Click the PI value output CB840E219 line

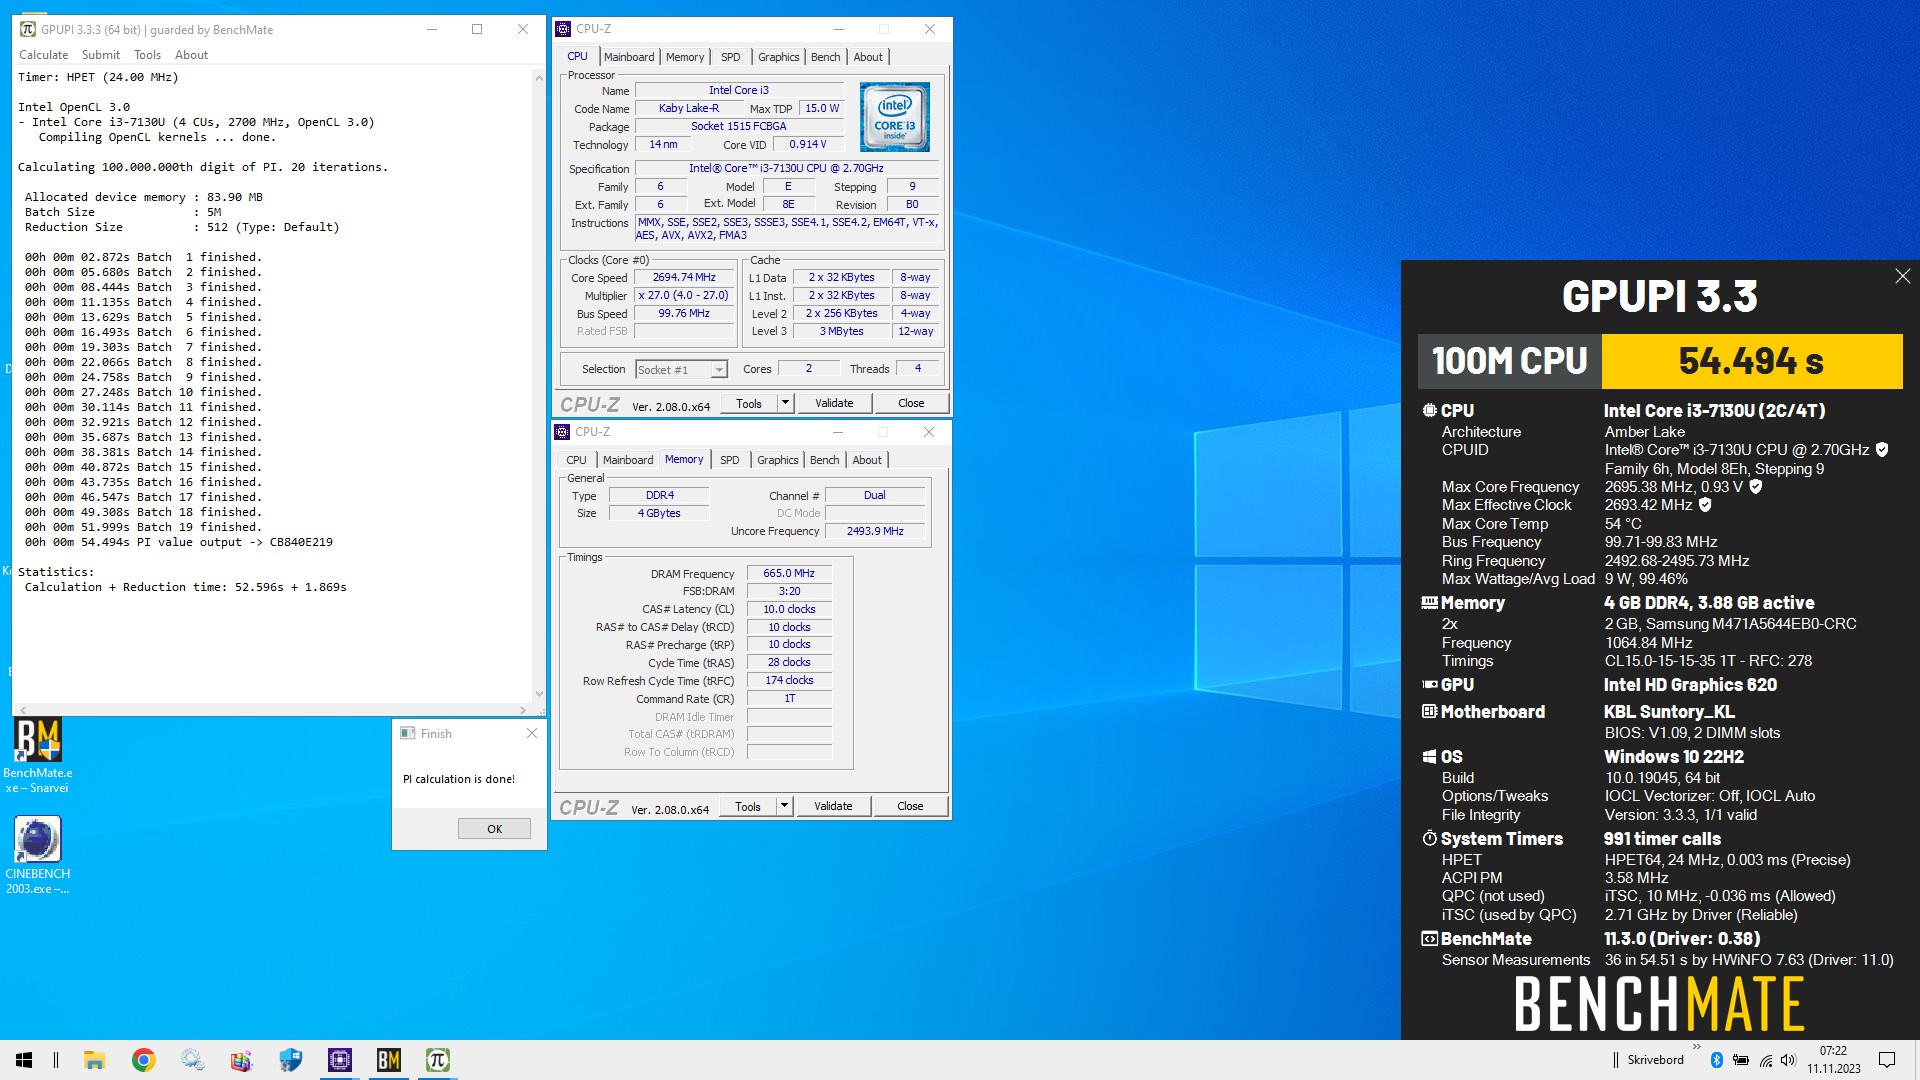(x=179, y=542)
